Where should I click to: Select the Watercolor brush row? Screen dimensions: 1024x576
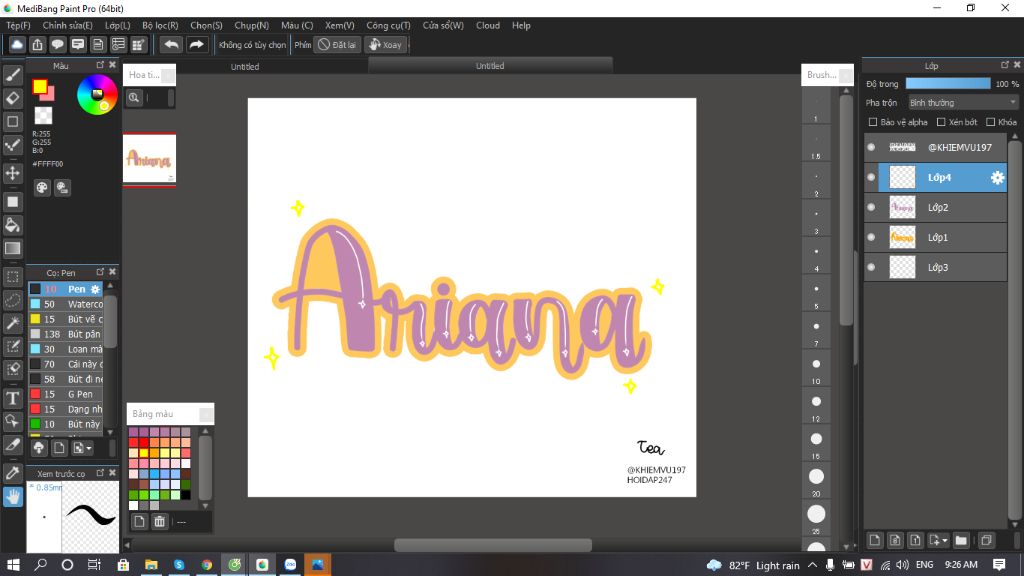(66, 304)
